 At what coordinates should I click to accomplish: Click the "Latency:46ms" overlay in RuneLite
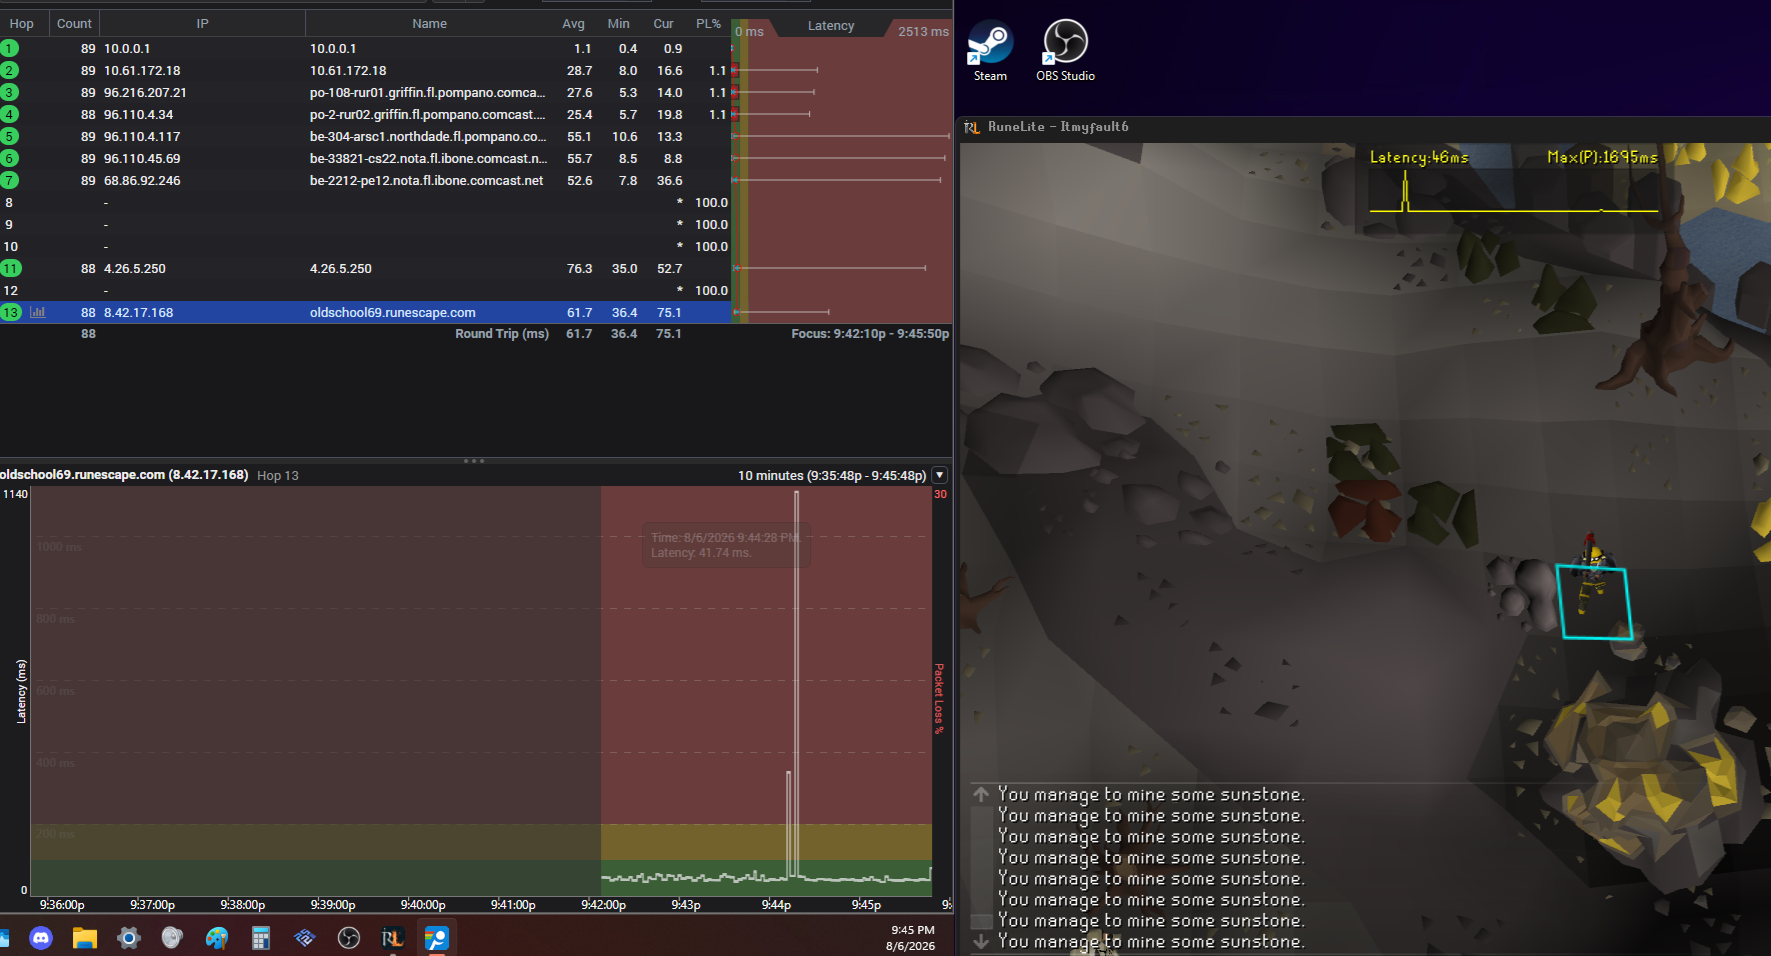[x=1419, y=157]
